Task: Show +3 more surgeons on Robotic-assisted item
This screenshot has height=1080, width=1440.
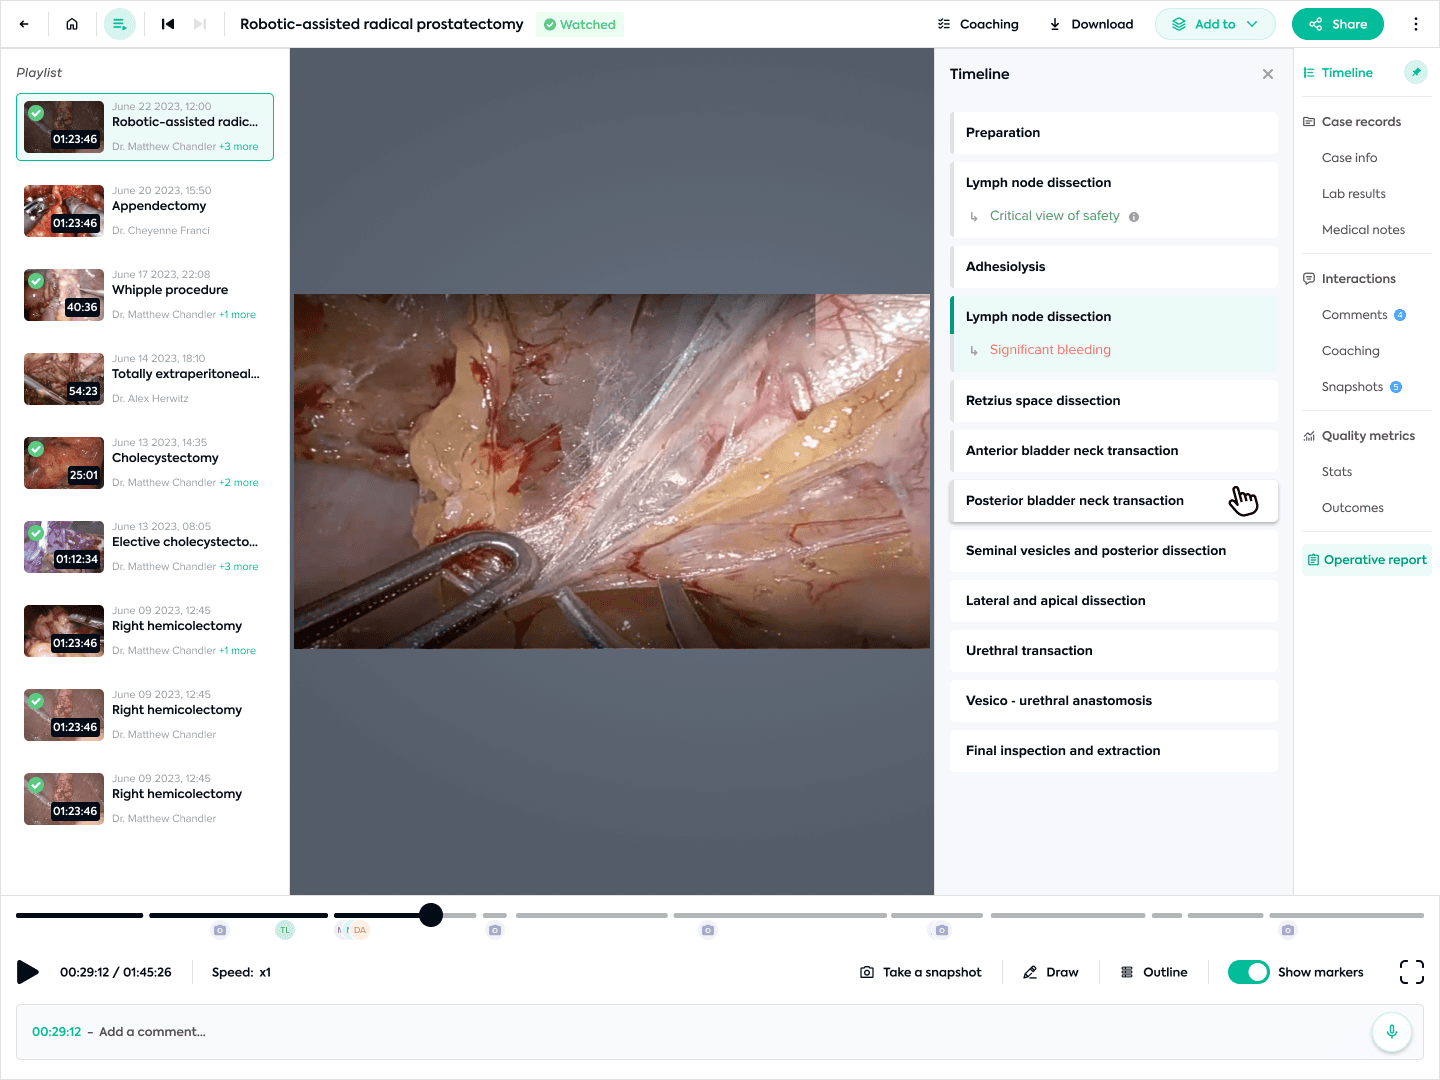Action: (x=239, y=147)
